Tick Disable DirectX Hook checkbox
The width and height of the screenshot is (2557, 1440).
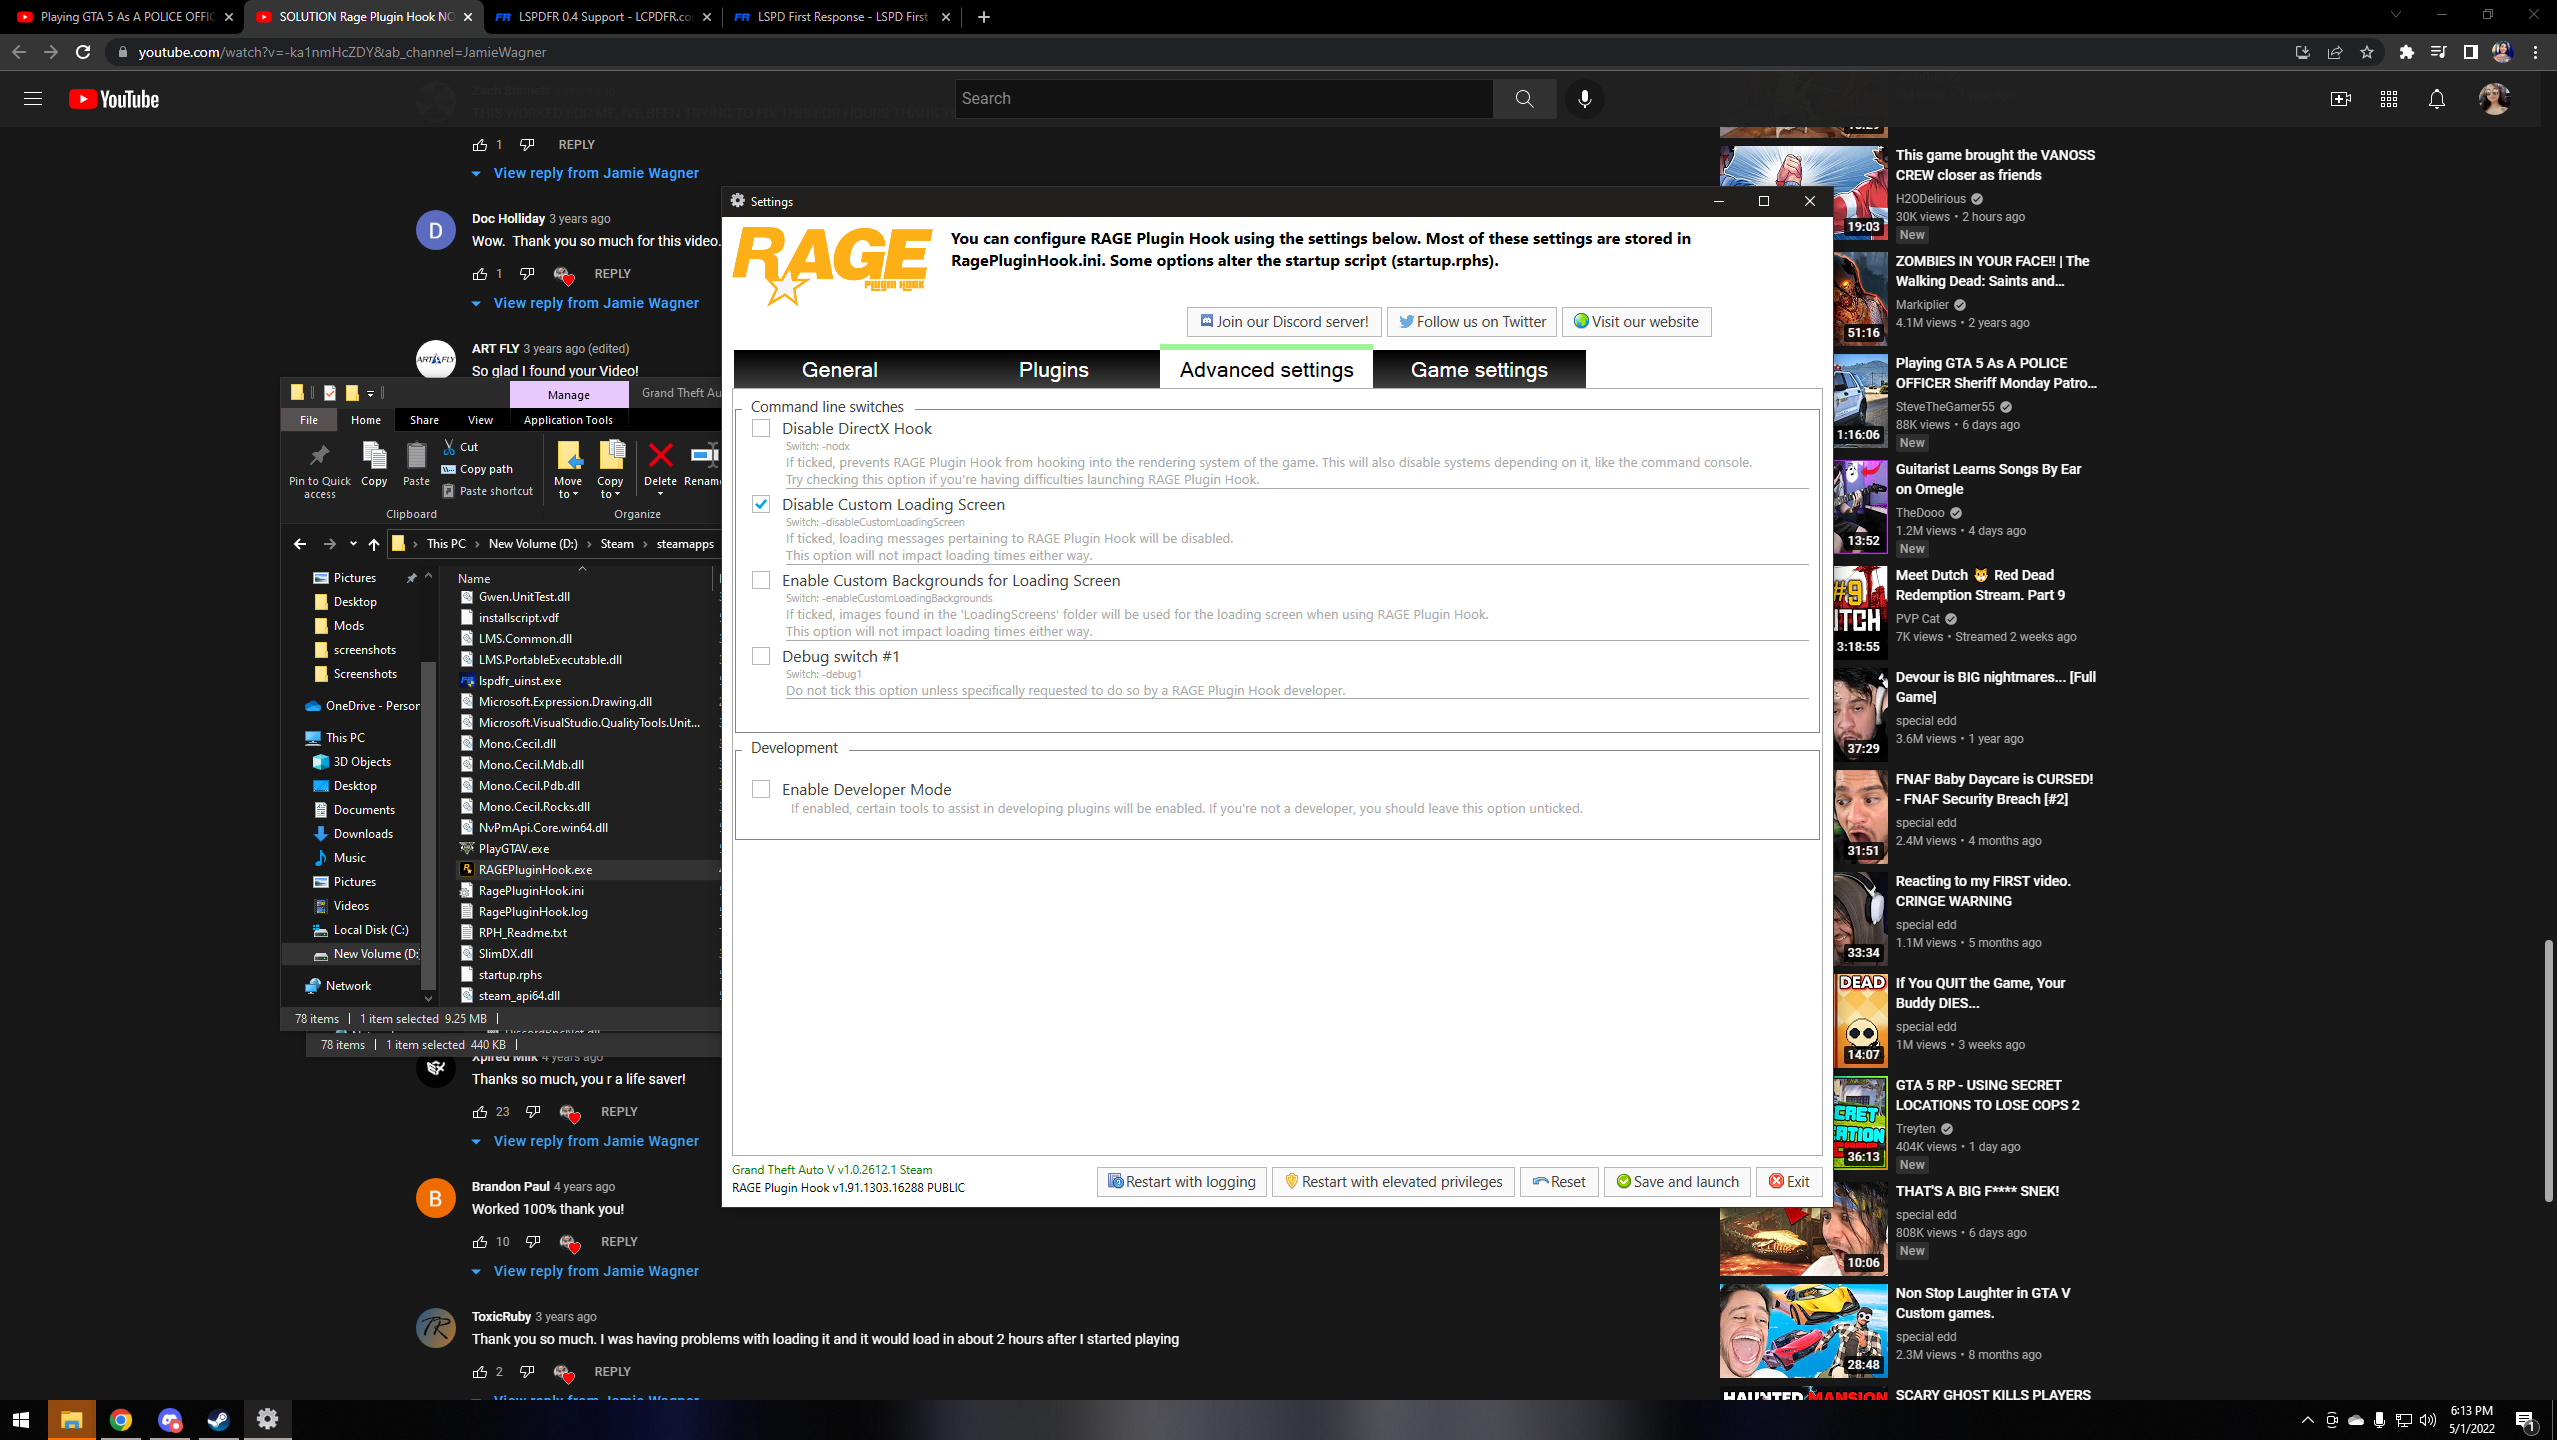point(761,429)
